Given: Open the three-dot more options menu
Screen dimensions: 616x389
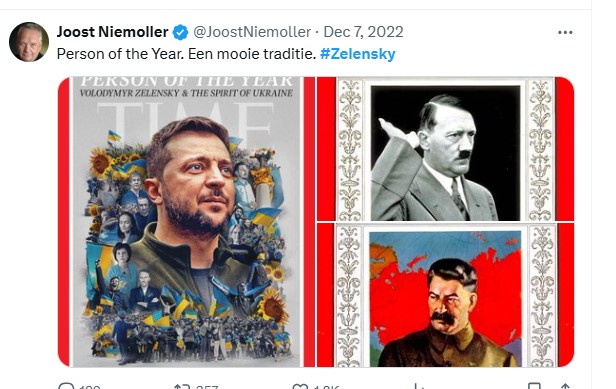Looking at the screenshot, I should pyautogui.click(x=565, y=33).
